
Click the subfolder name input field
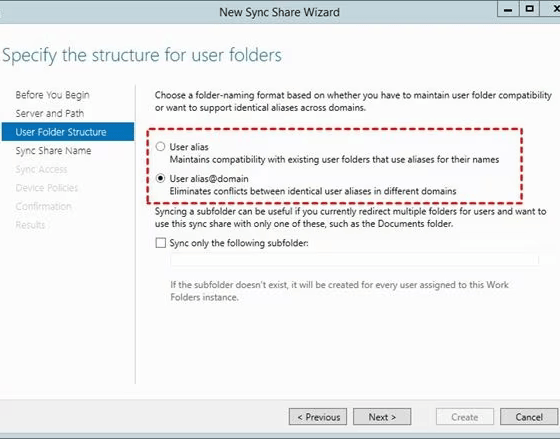(354, 260)
